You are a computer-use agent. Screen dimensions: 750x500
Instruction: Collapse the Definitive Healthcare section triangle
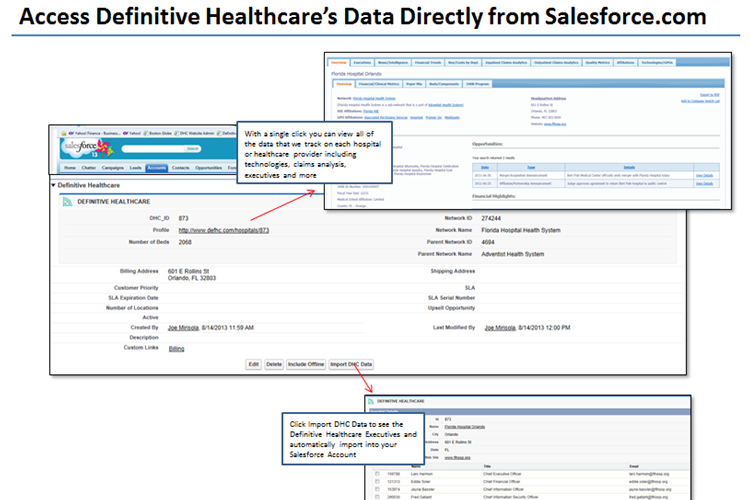pos(54,185)
